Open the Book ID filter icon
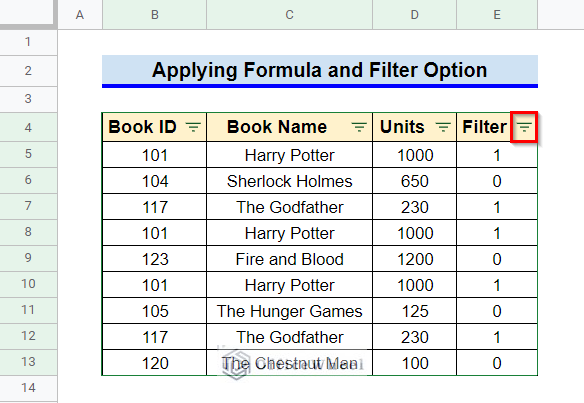Image resolution: width=584 pixels, height=403 pixels. pyautogui.click(x=193, y=127)
